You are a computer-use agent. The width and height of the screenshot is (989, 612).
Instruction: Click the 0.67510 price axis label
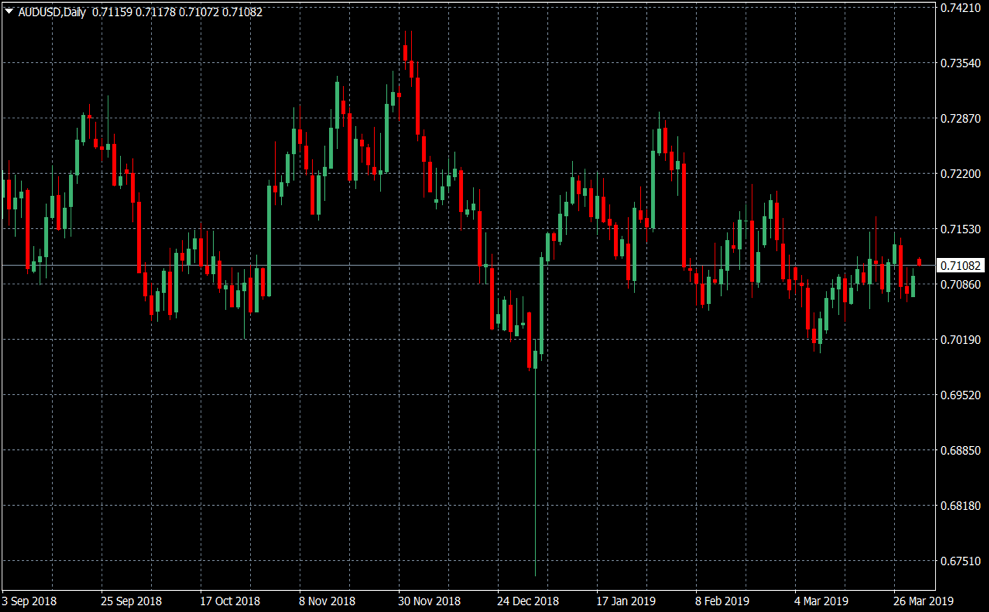961,561
